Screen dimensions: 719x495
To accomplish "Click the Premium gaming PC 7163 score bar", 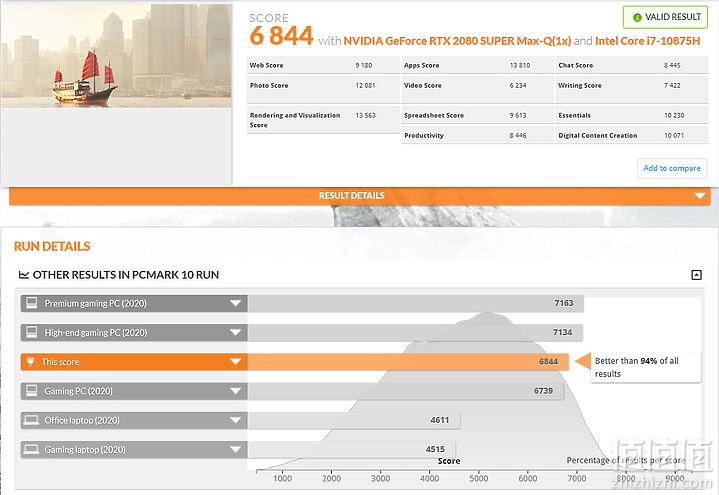I will (415, 303).
